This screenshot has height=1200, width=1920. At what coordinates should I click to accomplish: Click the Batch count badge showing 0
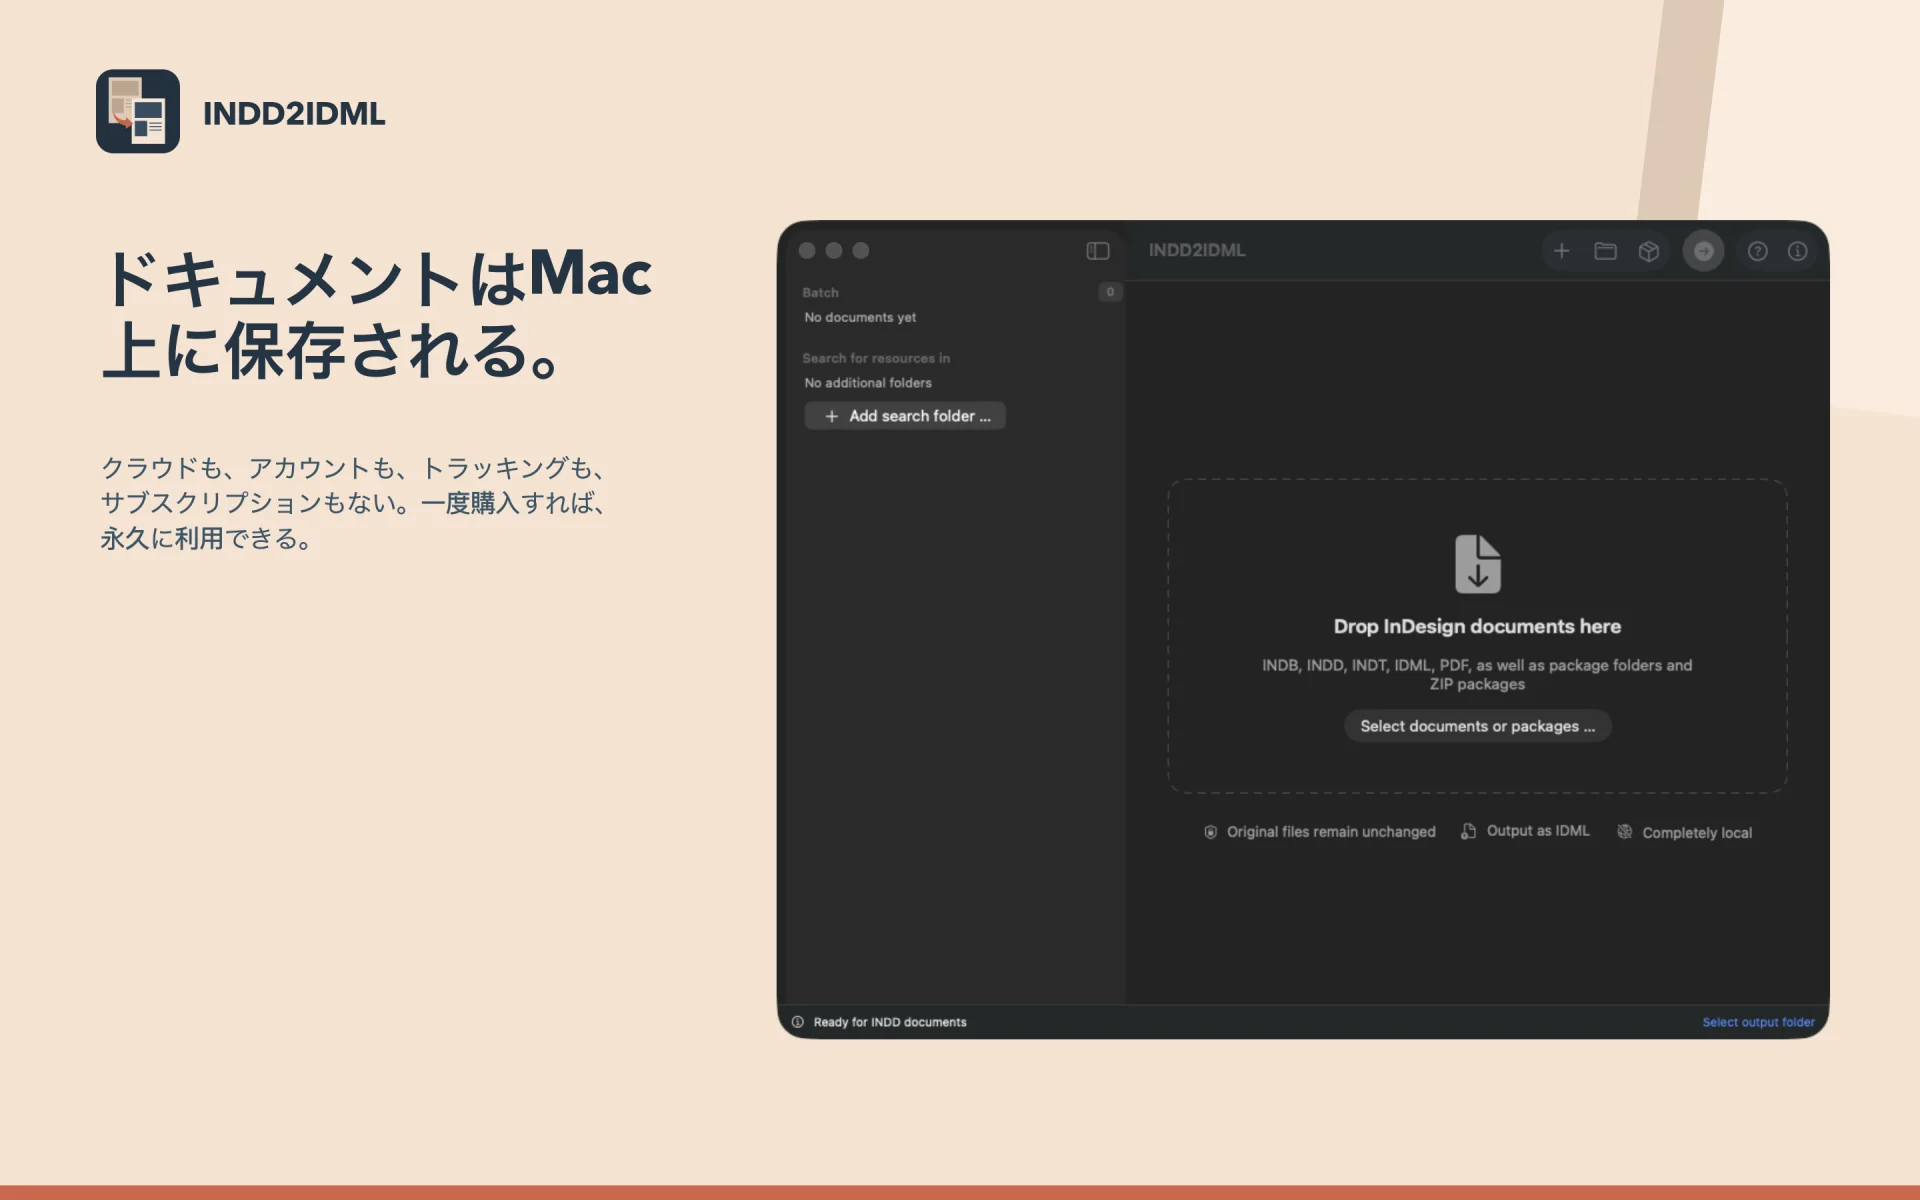tap(1110, 292)
